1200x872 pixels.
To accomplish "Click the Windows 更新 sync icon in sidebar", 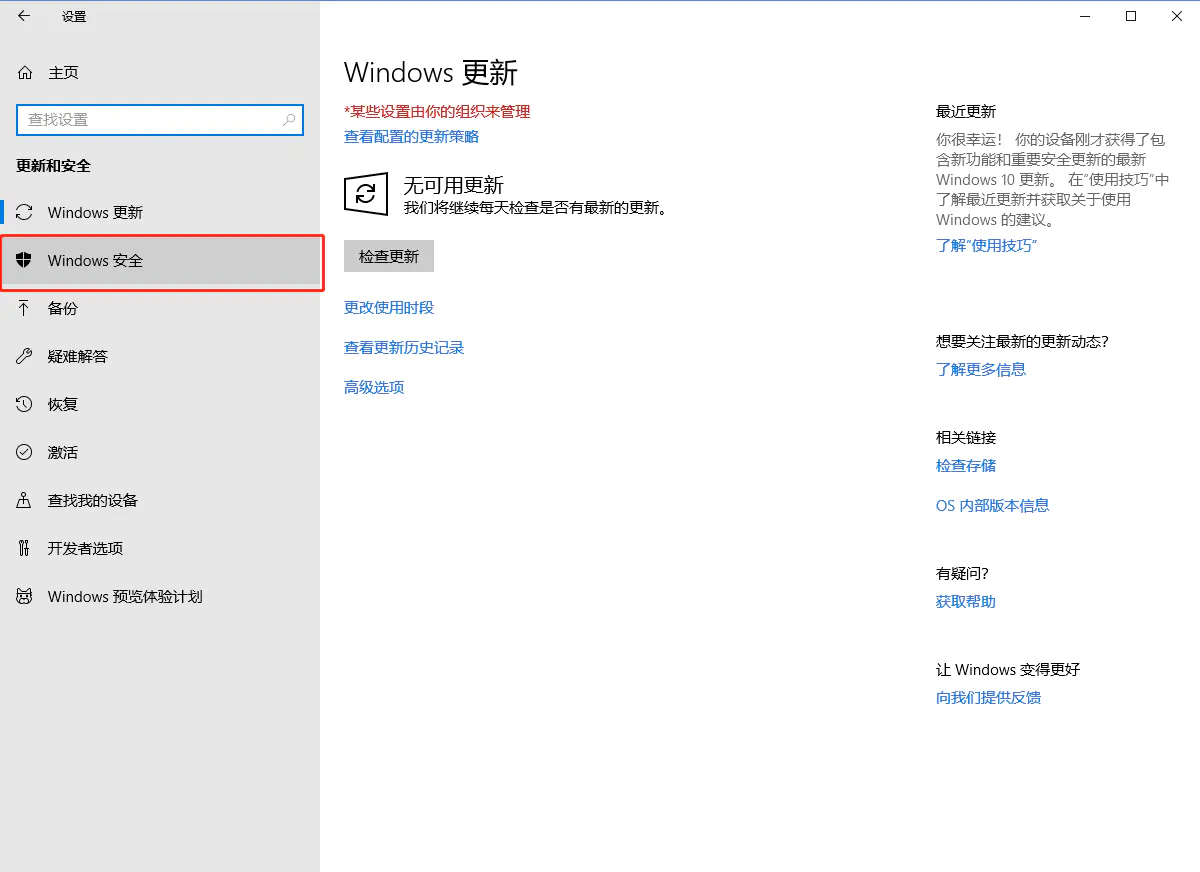I will click(x=25, y=212).
